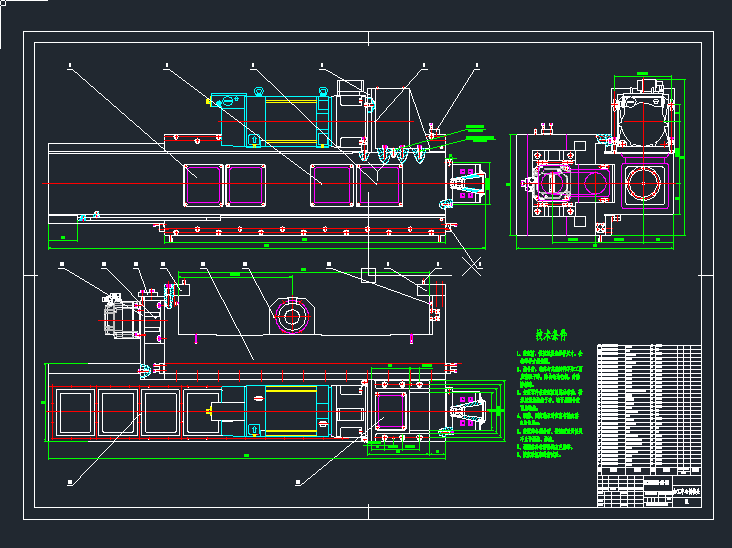Click the bottom-left part balloon marker
Image resolution: width=732 pixels, height=548 pixels.
point(69,482)
